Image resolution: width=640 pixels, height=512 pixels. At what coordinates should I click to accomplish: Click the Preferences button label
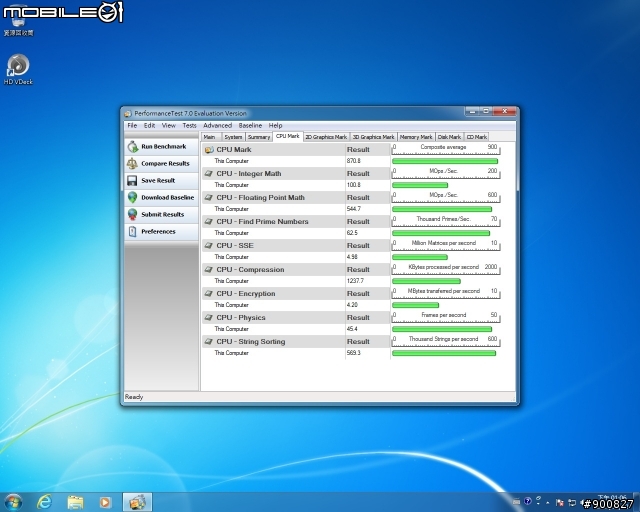(x=158, y=232)
